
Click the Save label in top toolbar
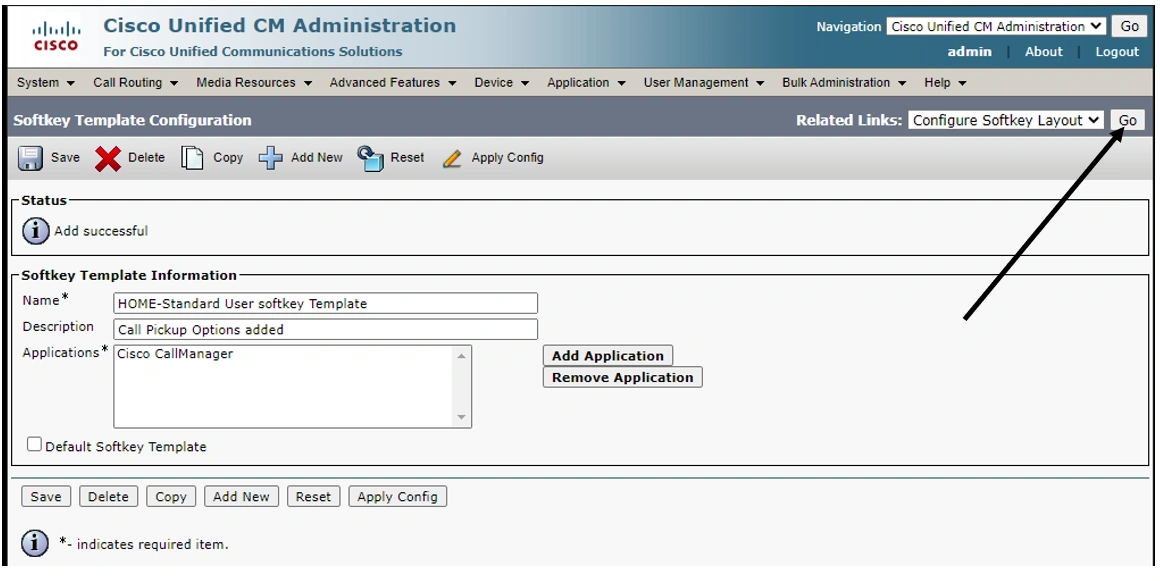65,158
